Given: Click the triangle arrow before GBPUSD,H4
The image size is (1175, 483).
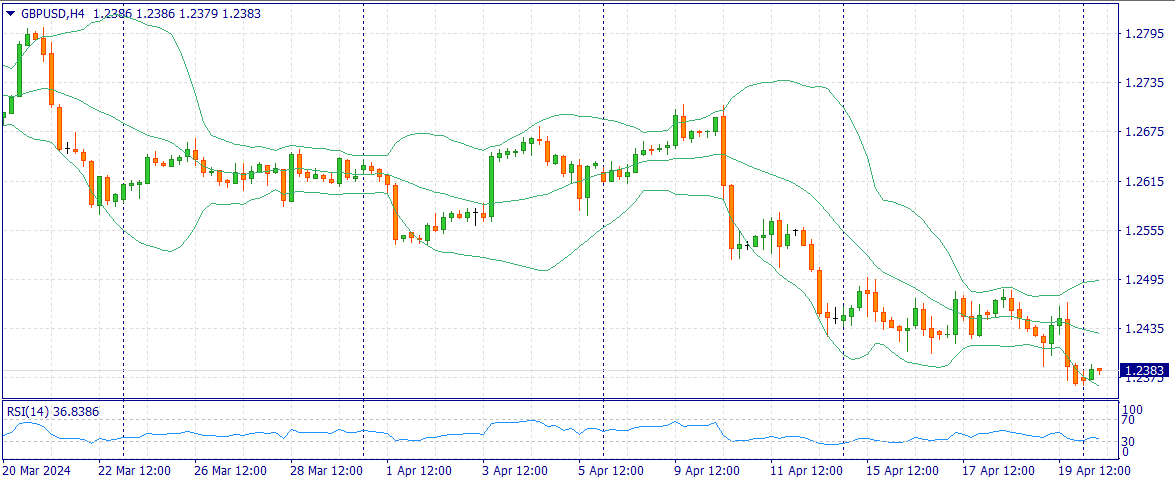Looking at the screenshot, I should coord(11,12).
